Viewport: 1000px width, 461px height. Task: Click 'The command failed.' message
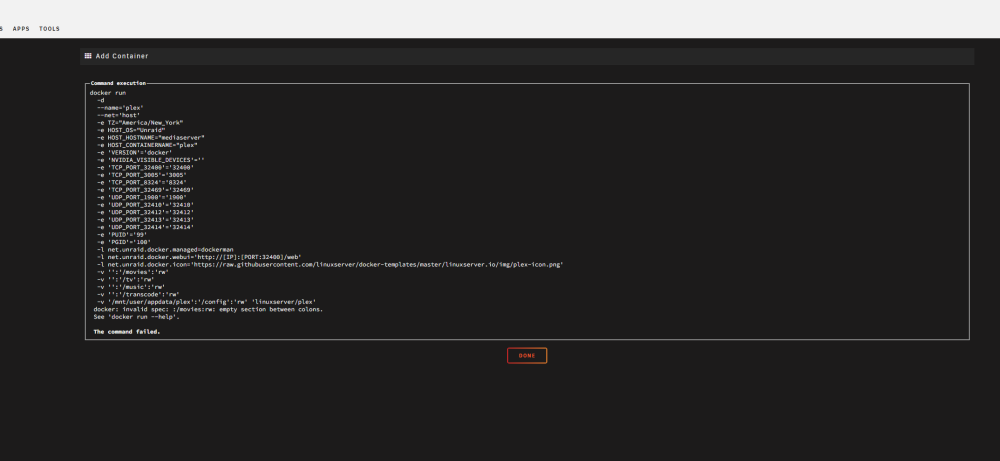127,332
